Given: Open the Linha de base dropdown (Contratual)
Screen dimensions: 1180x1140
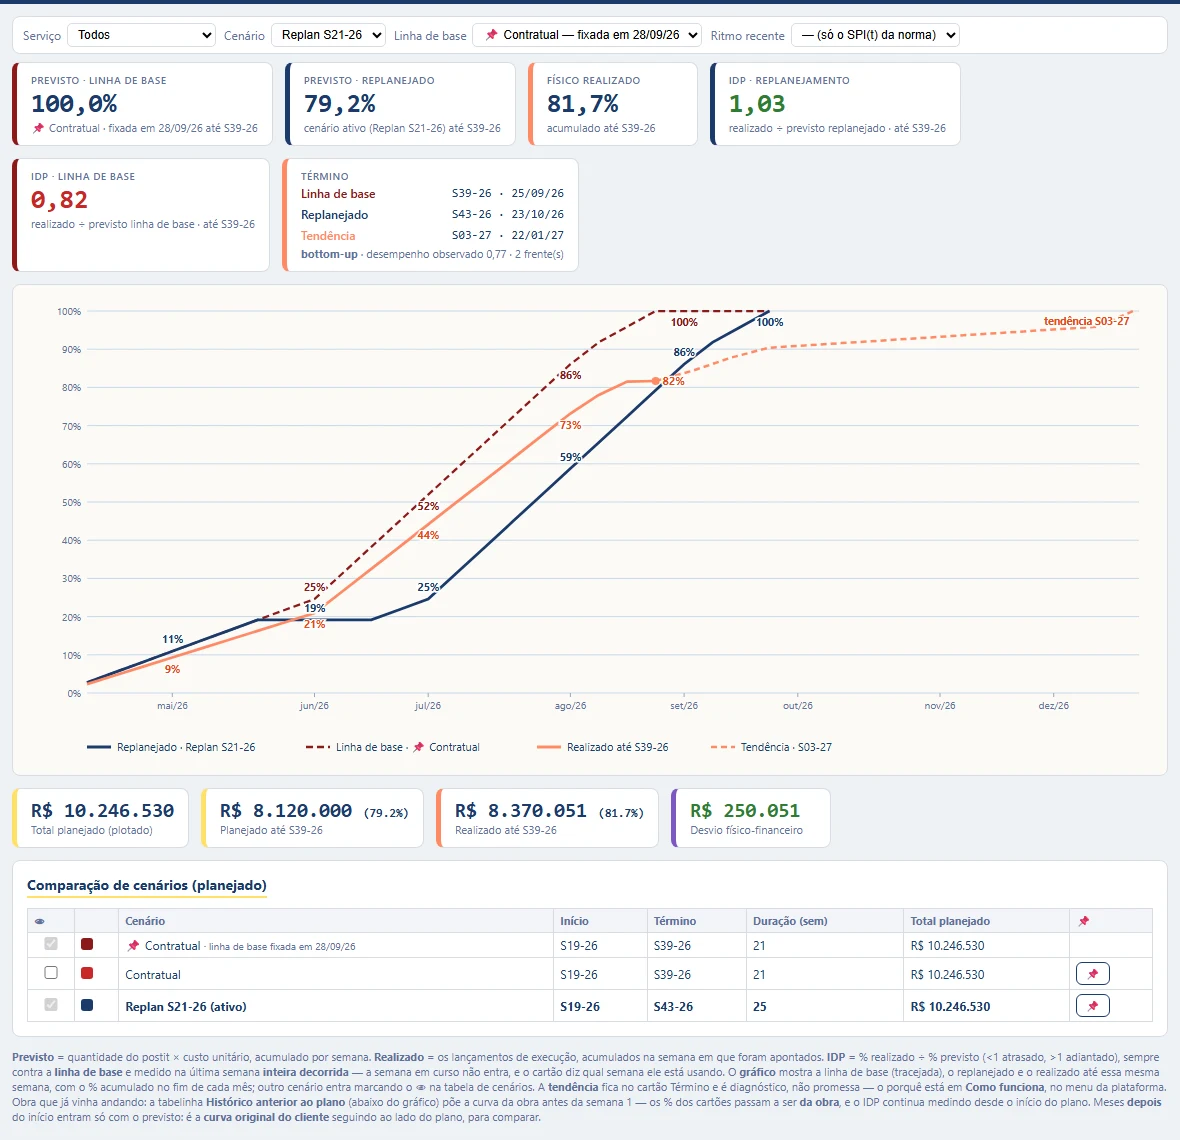Looking at the screenshot, I should [x=587, y=35].
